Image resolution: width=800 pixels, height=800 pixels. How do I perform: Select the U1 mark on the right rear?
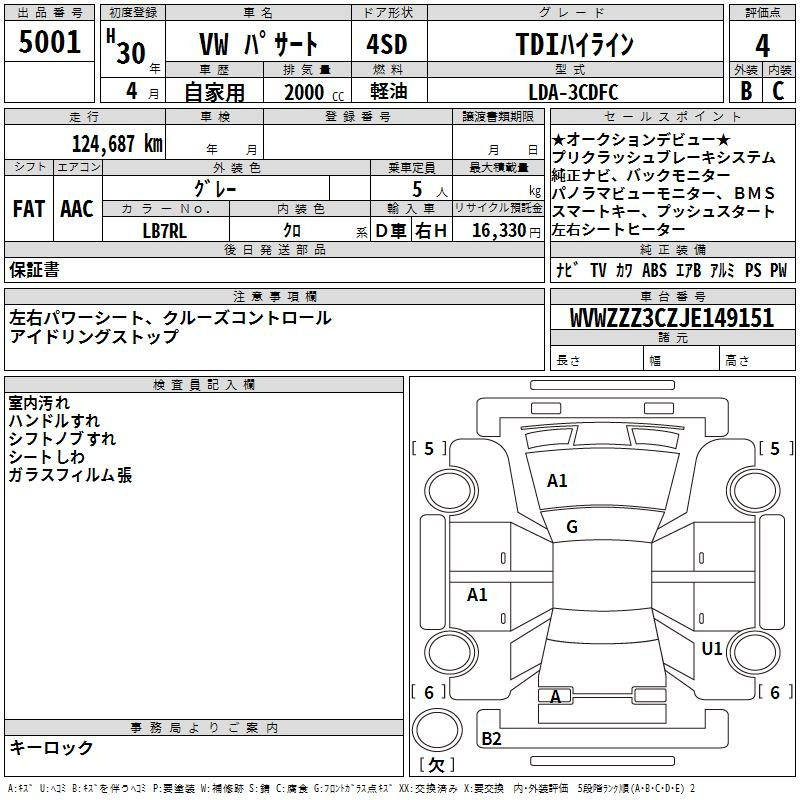point(712,649)
